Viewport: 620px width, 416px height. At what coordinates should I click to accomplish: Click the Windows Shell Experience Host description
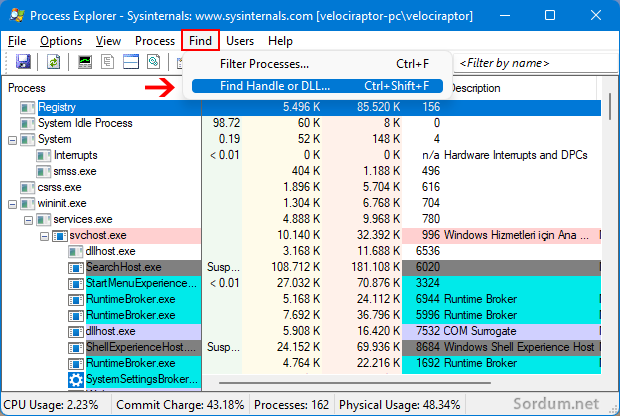[x=519, y=348]
